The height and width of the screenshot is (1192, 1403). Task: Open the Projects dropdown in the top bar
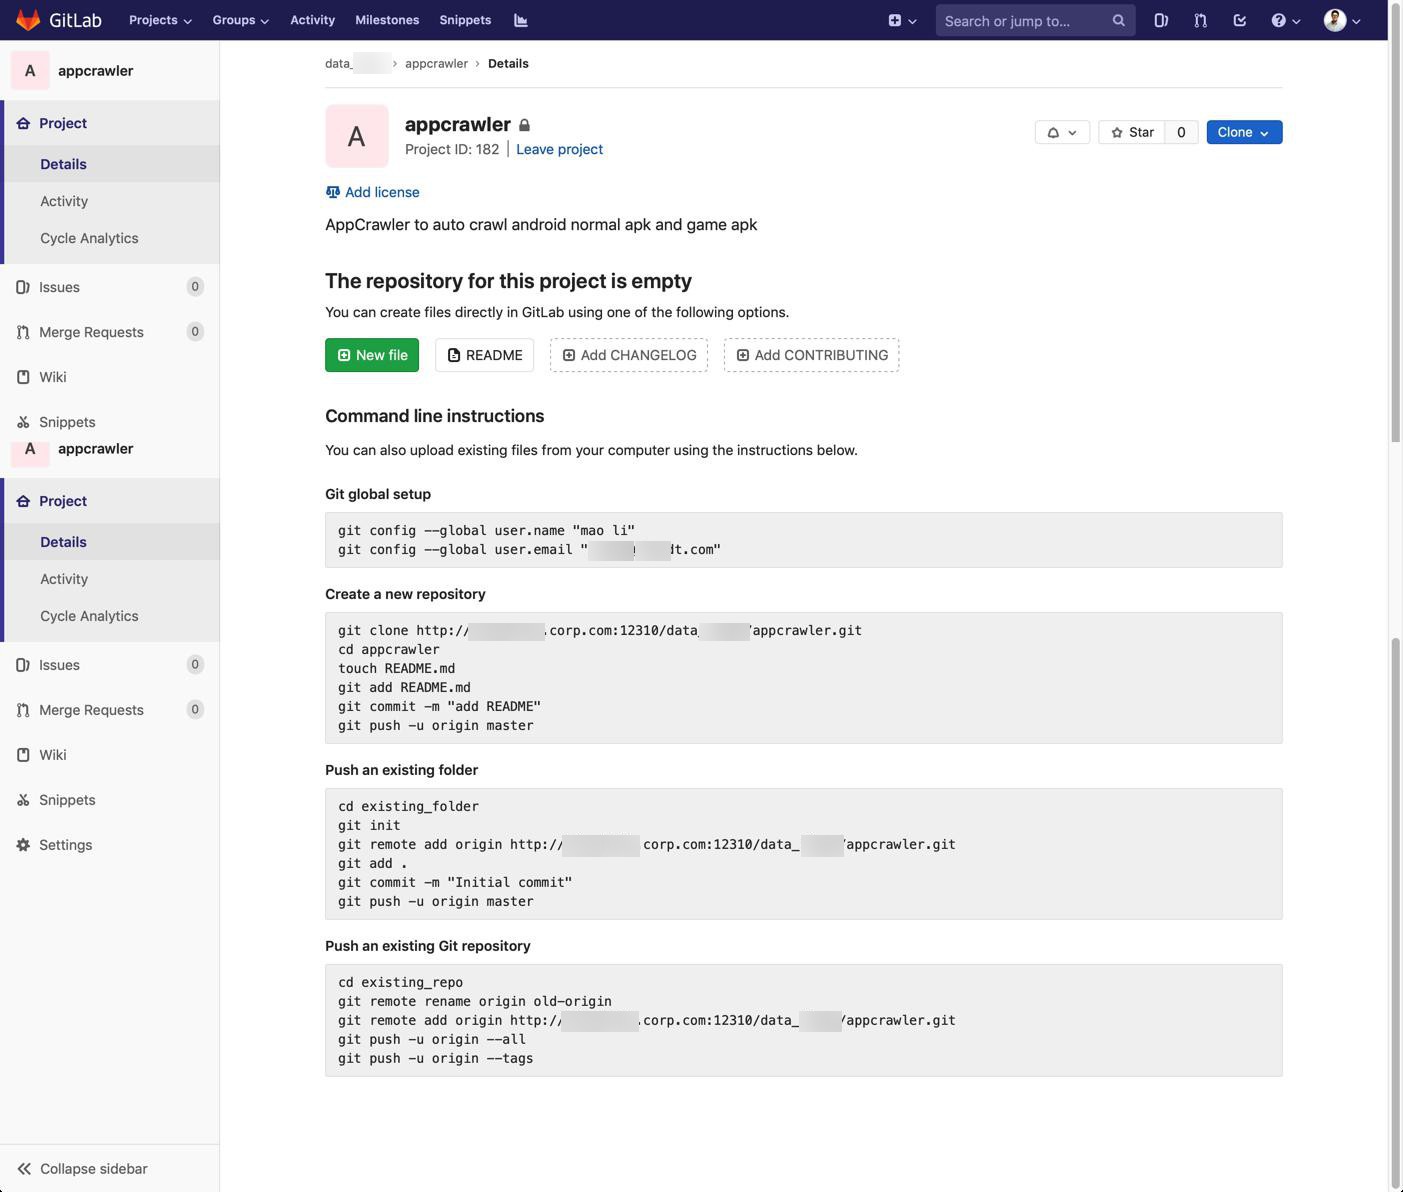tap(160, 20)
